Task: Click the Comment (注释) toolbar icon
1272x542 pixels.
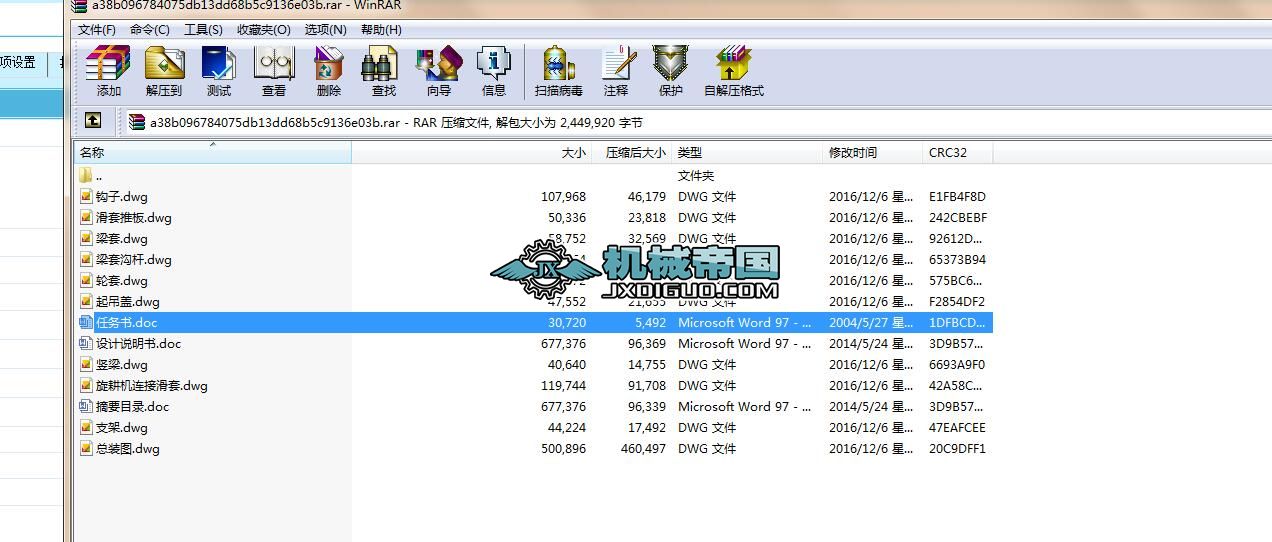Action: (617, 64)
